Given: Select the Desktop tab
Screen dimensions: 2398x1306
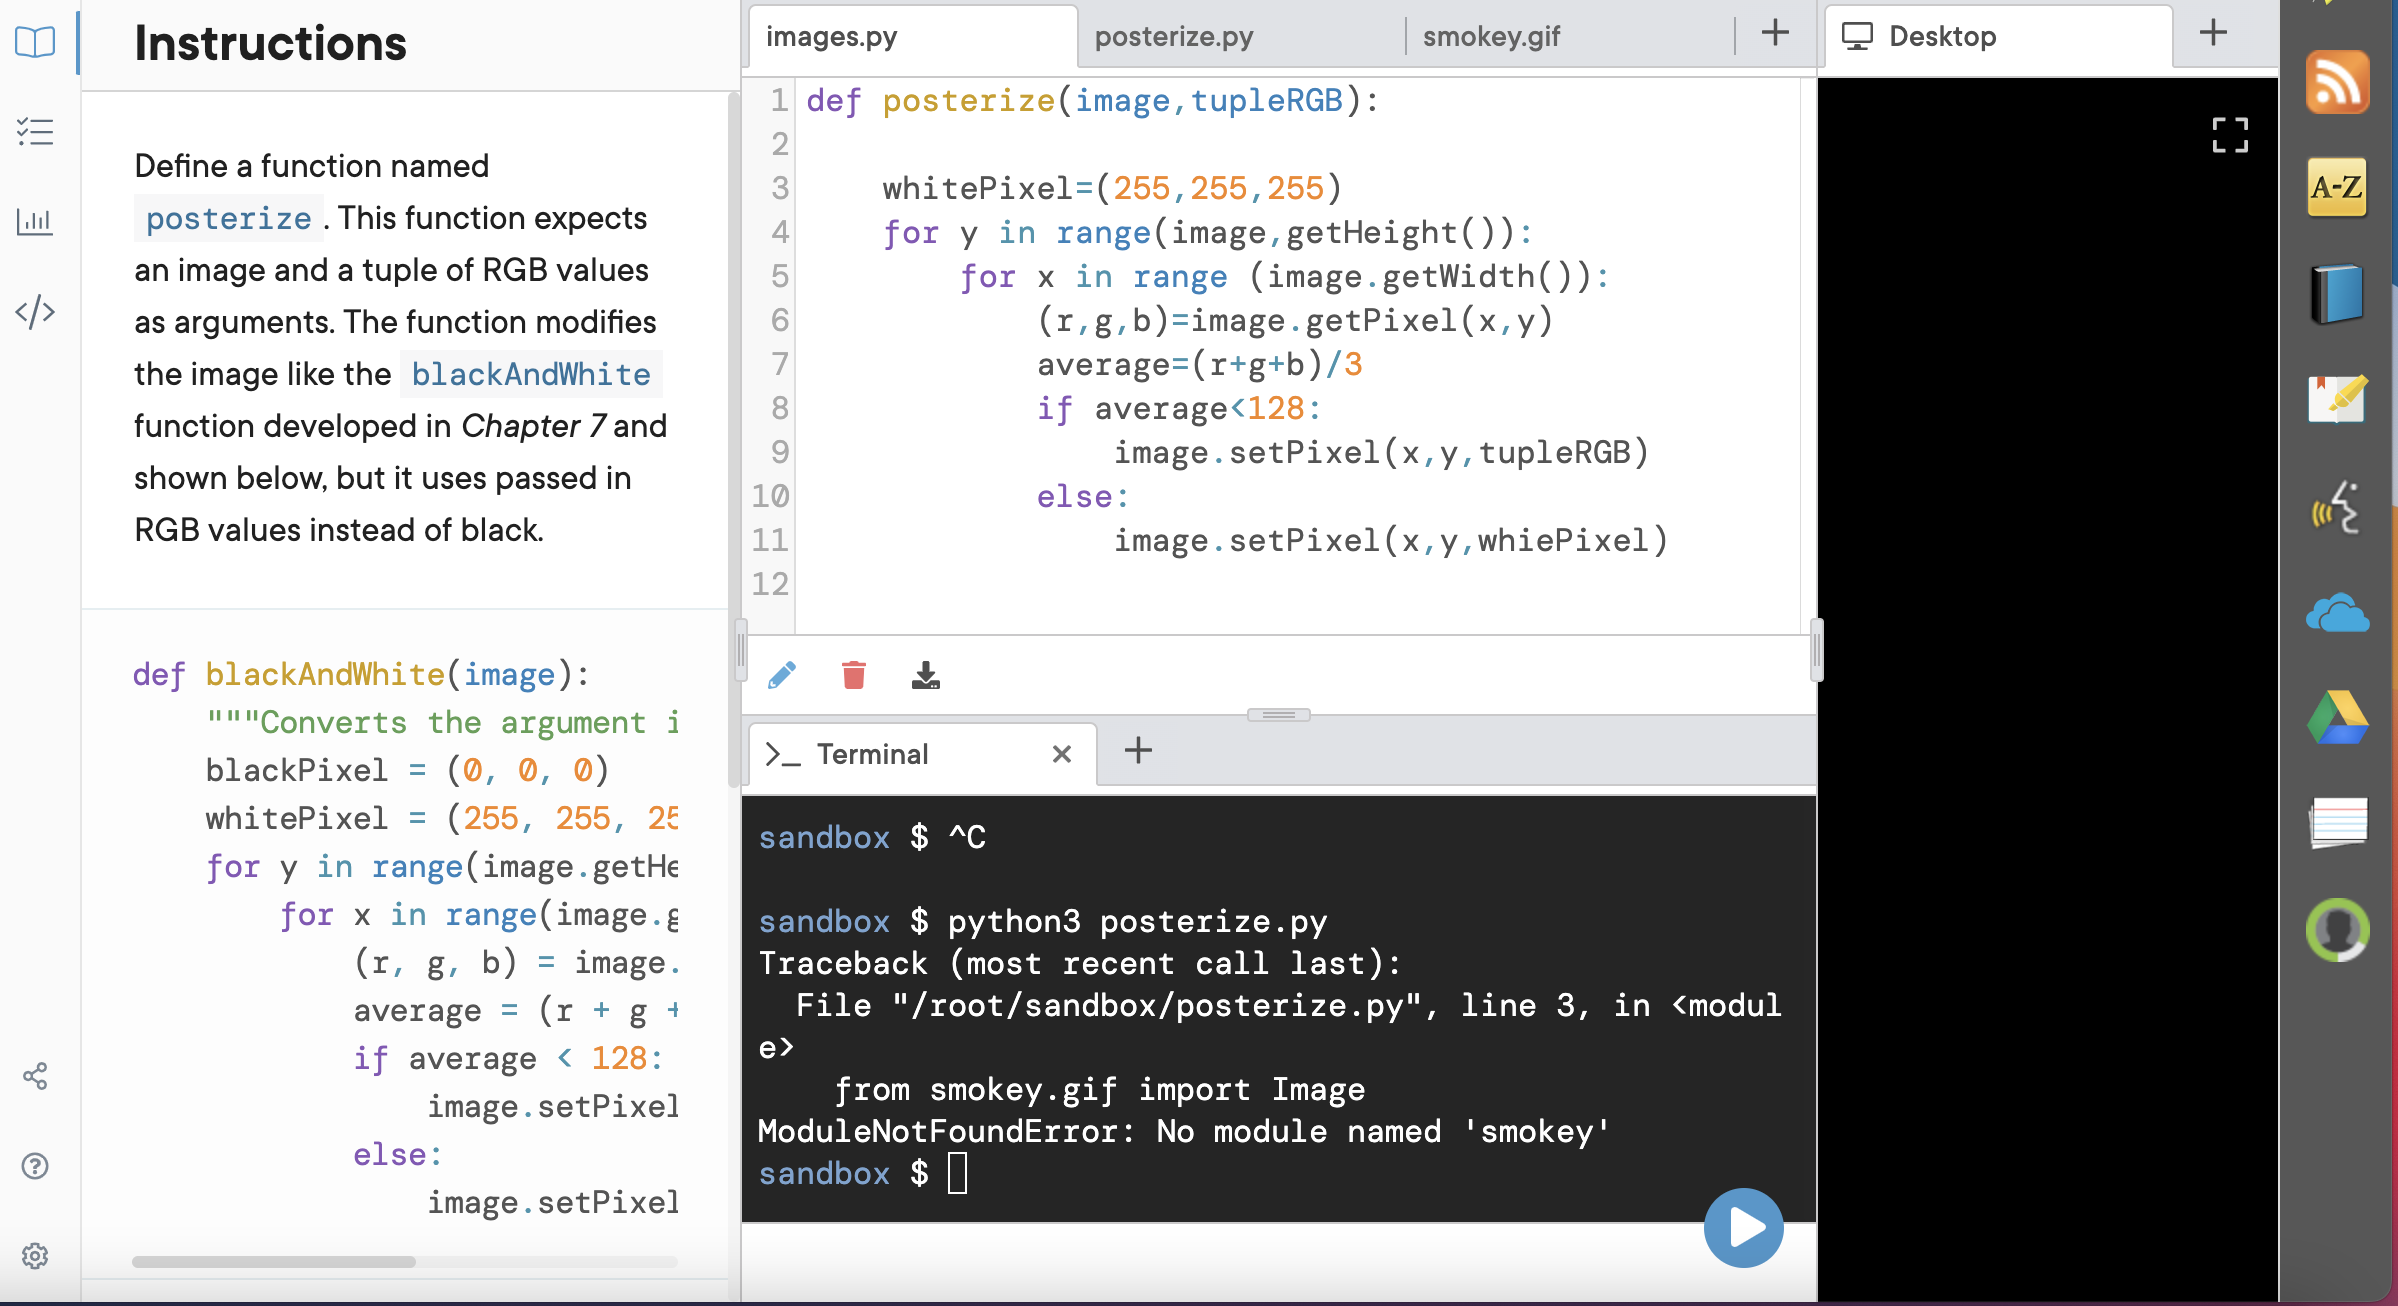Looking at the screenshot, I should (x=1941, y=37).
